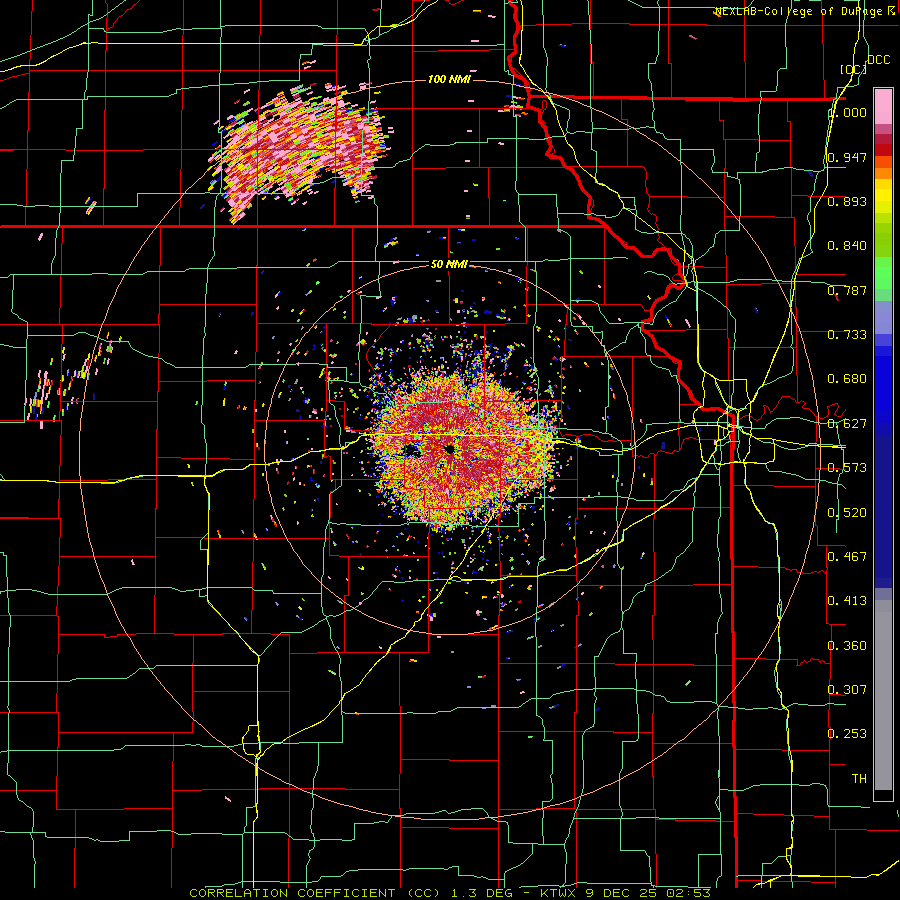Viewport: 900px width, 900px height.
Task: Click the 0.573 scale value
Action: [847, 468]
